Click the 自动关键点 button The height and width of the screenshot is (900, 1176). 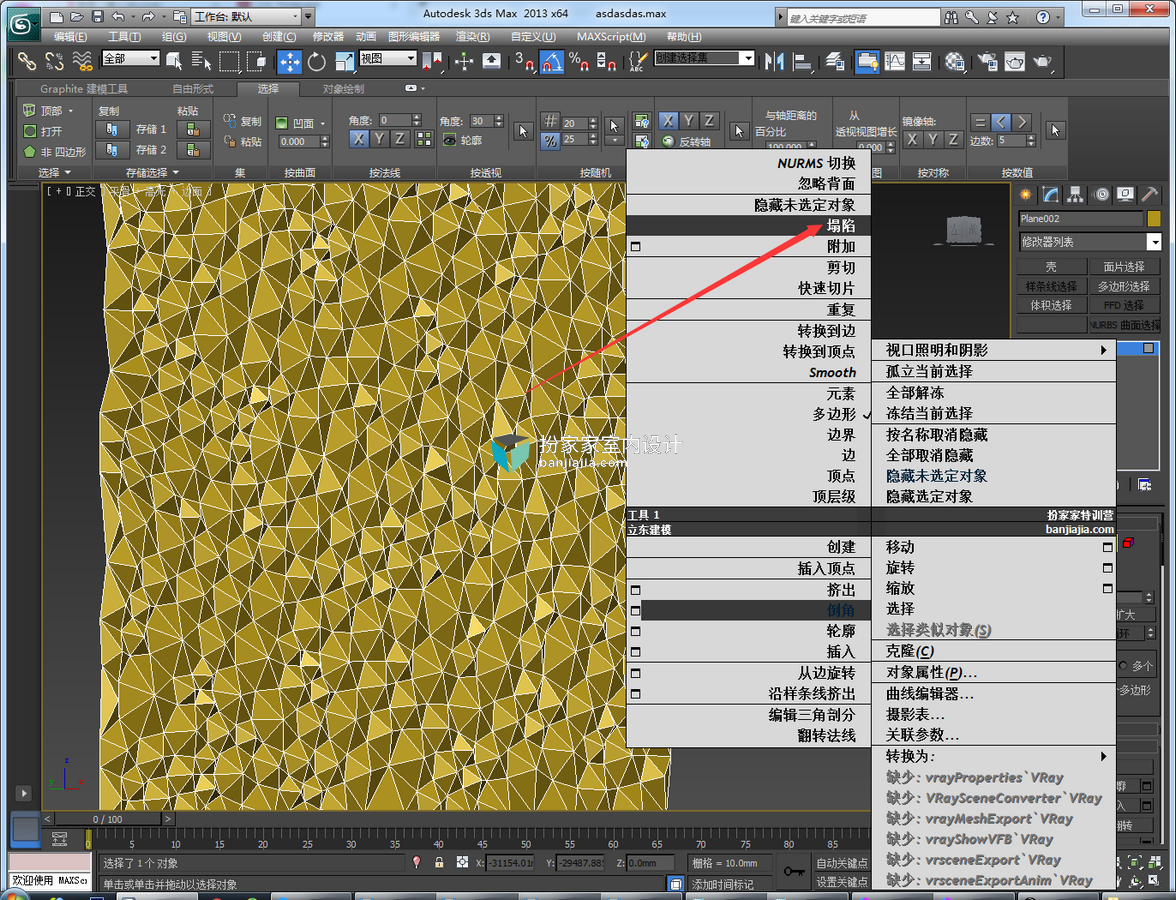click(842, 863)
